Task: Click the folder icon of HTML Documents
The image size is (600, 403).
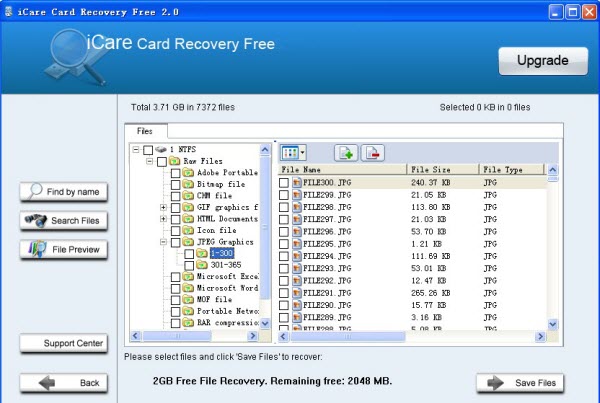Action: (x=188, y=219)
